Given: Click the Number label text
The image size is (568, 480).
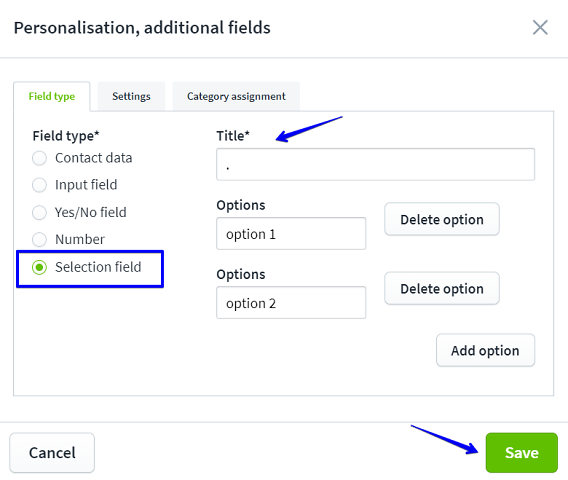Looking at the screenshot, I should click(80, 239).
